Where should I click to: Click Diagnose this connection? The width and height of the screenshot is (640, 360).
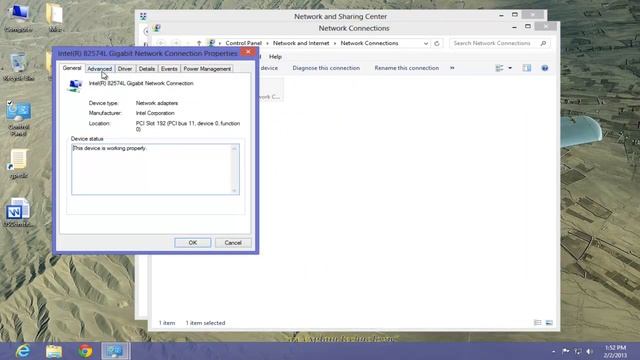[x=326, y=68]
